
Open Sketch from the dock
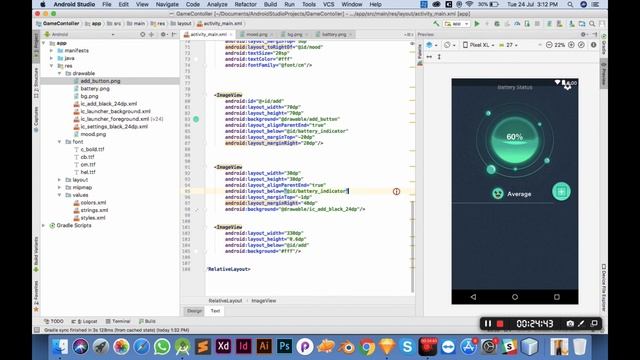click(387, 347)
